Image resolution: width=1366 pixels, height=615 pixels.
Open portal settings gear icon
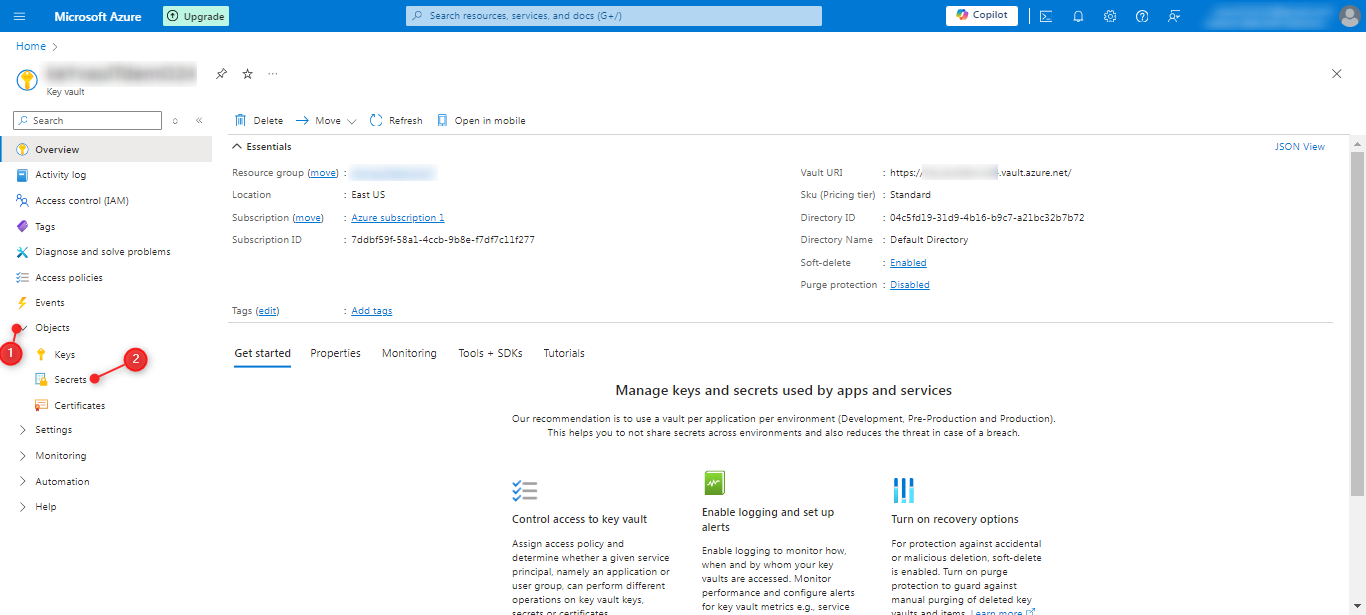coord(1110,16)
